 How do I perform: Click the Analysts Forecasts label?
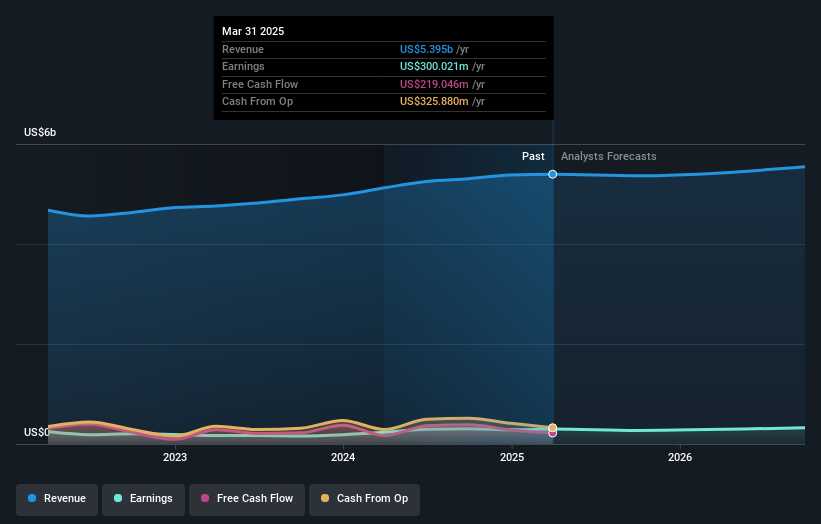[608, 157]
